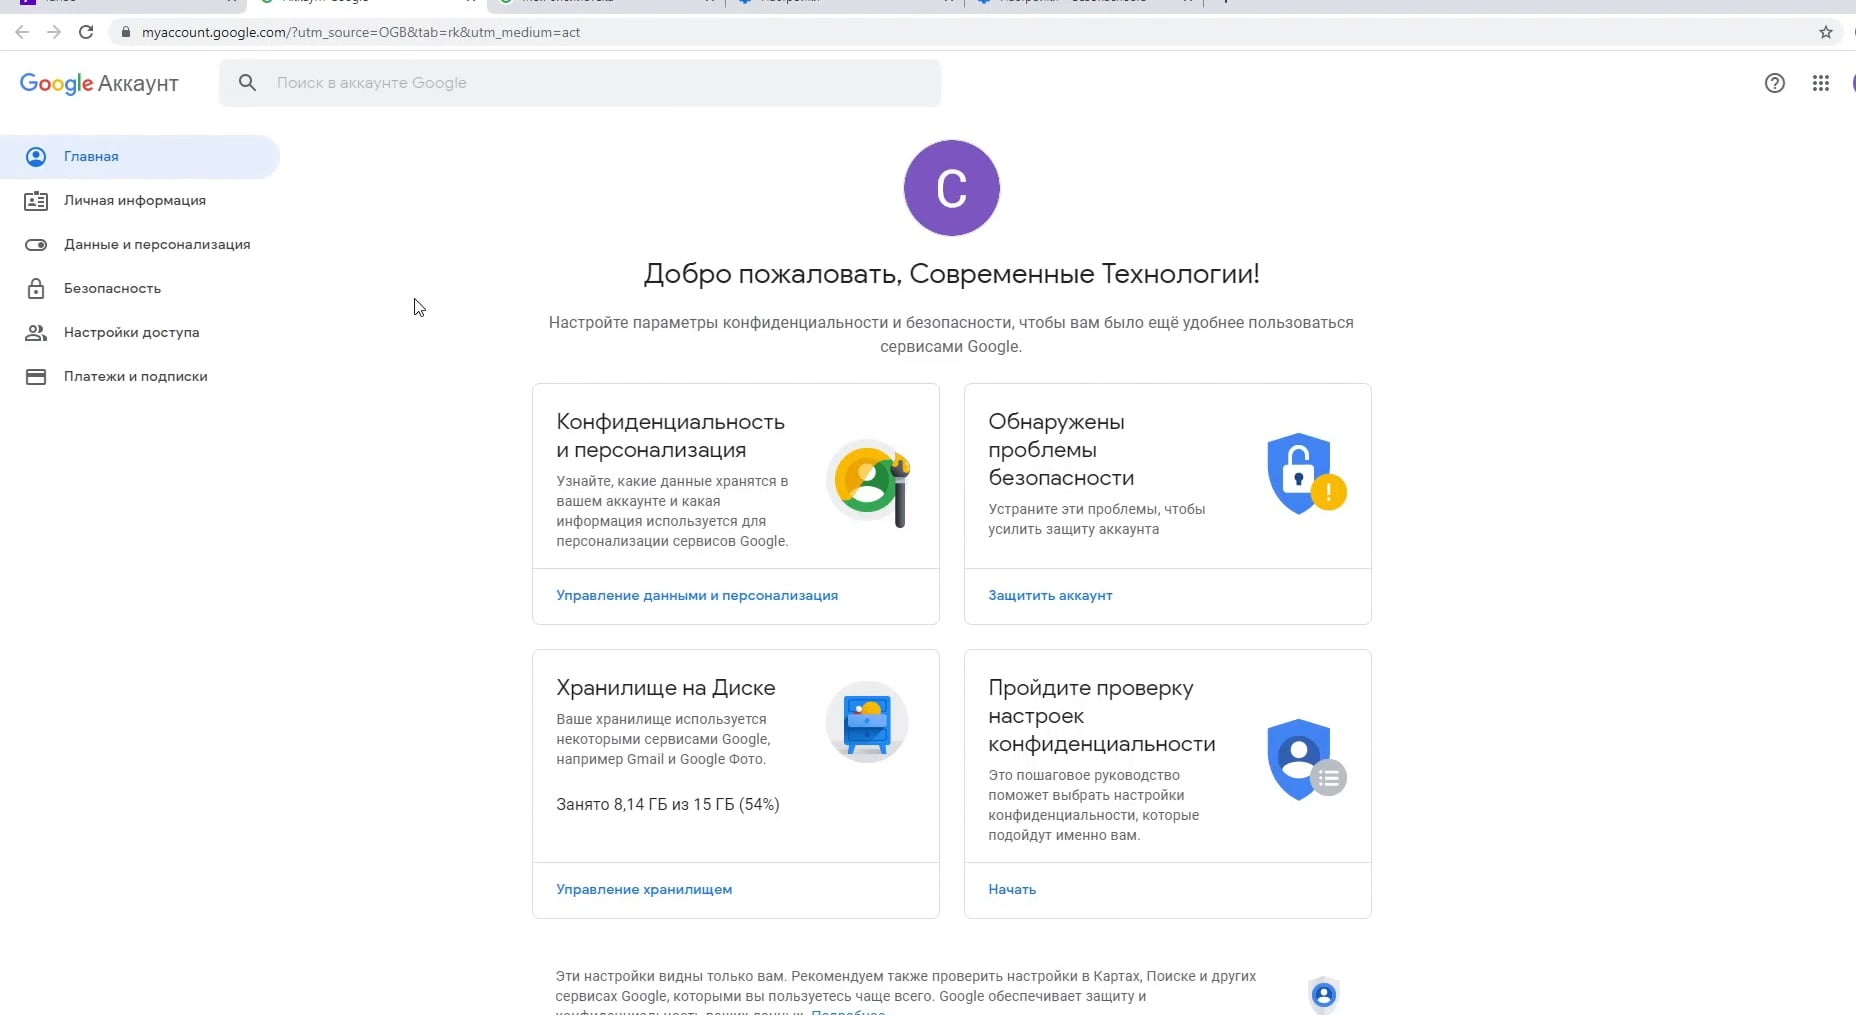Click the security shield with warning badge

tap(1306, 474)
